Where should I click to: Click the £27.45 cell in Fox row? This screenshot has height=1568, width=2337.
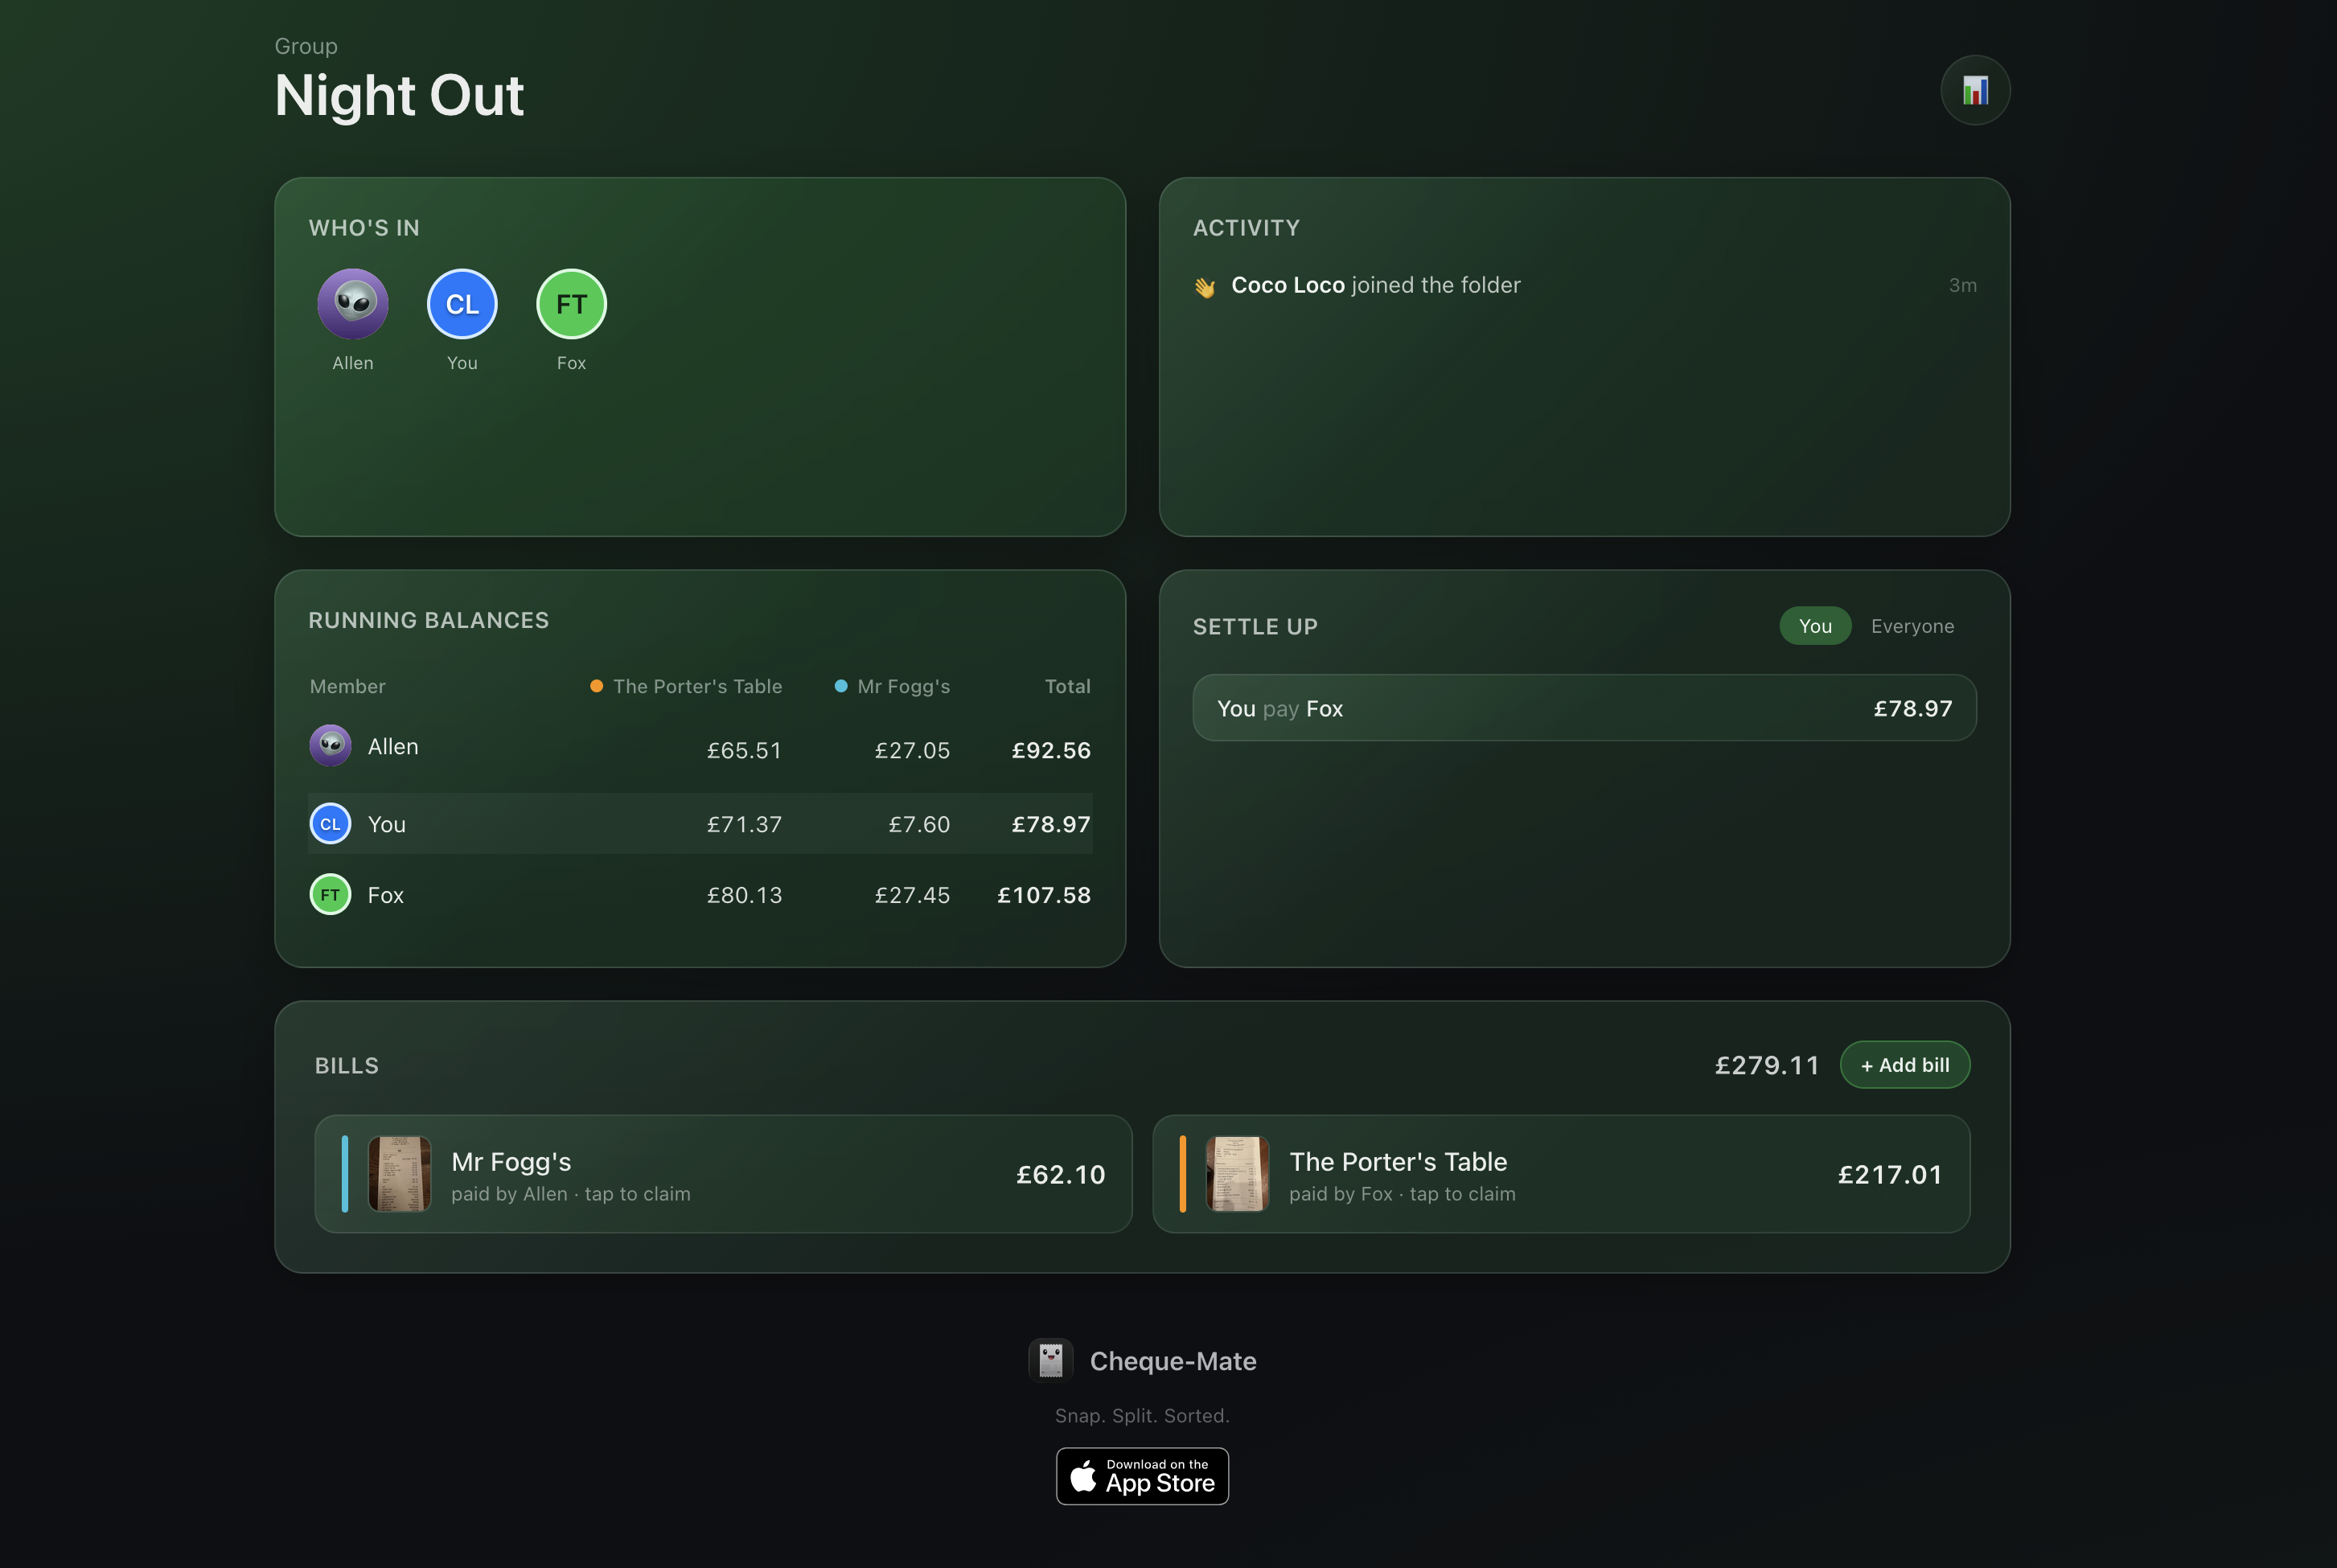click(912, 895)
